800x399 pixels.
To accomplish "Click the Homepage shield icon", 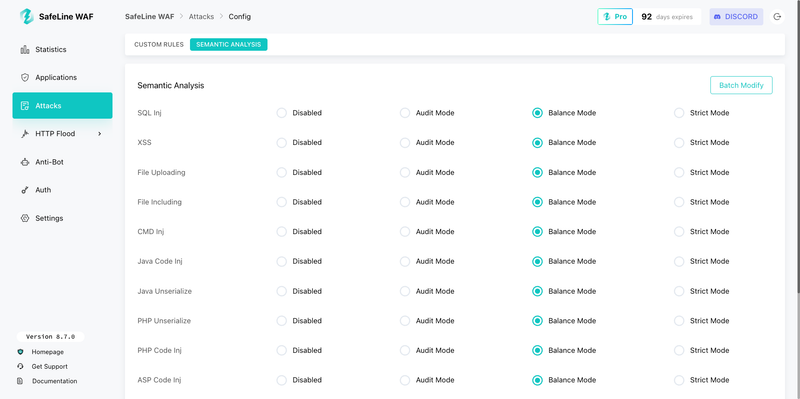I will point(20,352).
